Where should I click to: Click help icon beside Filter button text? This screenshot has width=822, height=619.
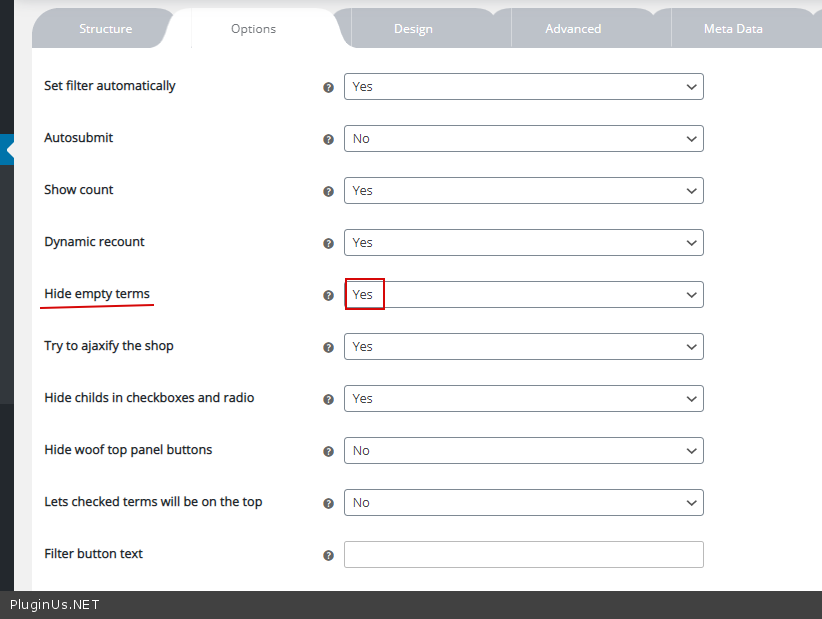[x=328, y=555]
